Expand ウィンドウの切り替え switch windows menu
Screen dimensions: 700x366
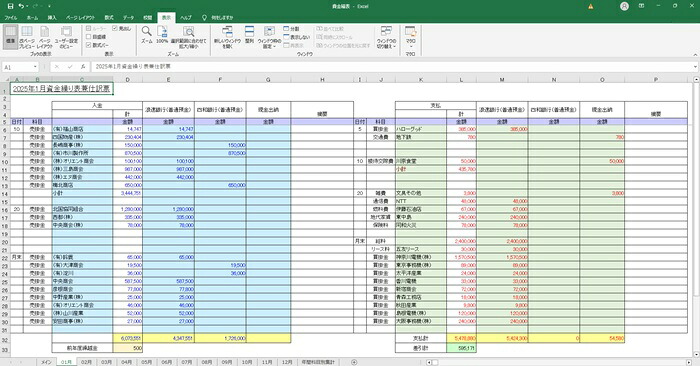(386, 37)
